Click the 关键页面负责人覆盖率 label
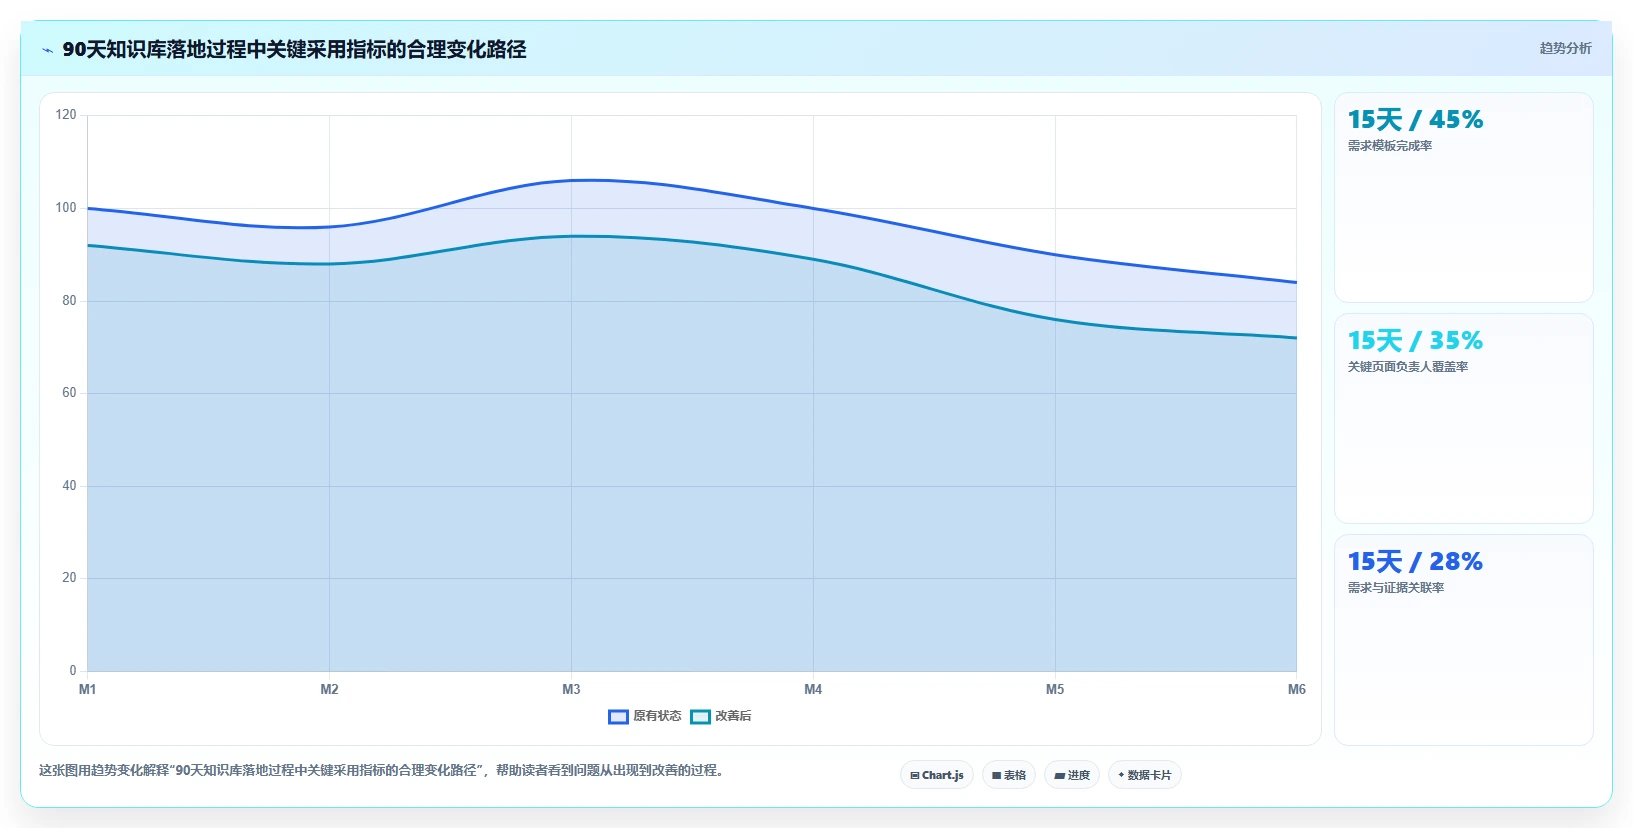 (1408, 367)
